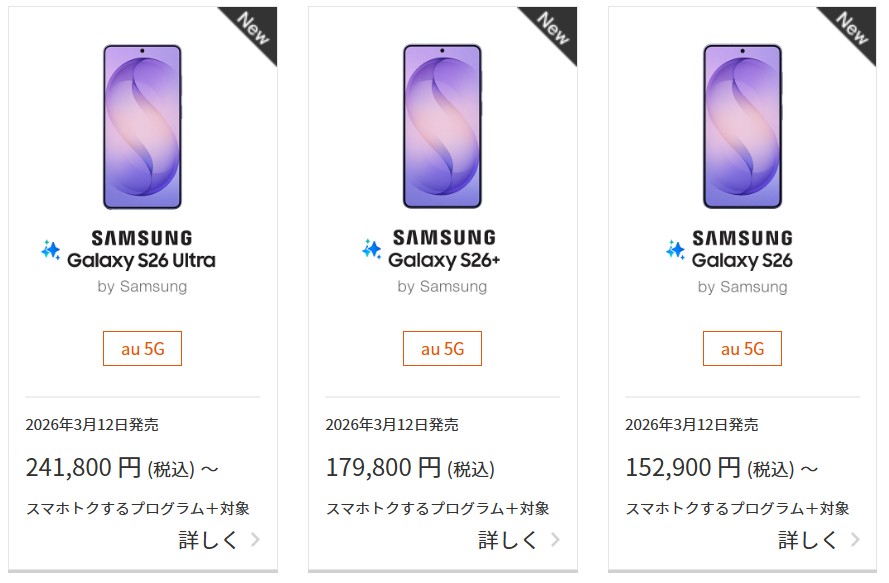Click the 241,800 円 price text
The image size is (889, 583).
85,467
